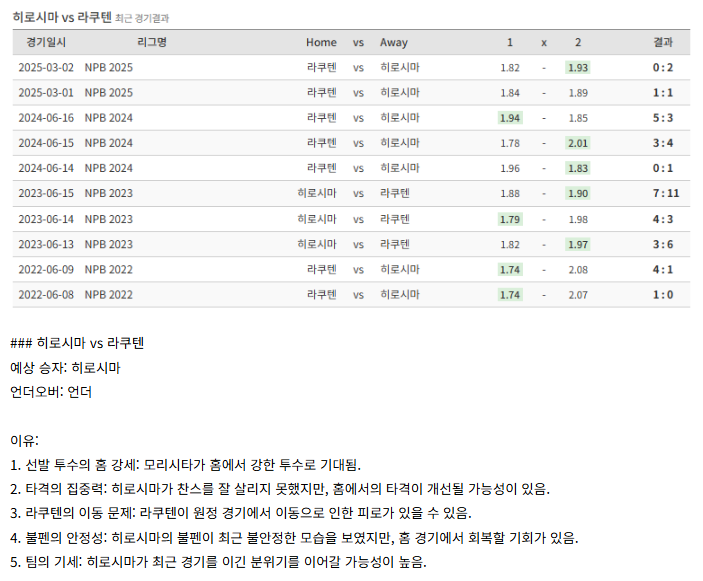Click the date 2023-06-13
703x581 pixels.
tap(46, 244)
